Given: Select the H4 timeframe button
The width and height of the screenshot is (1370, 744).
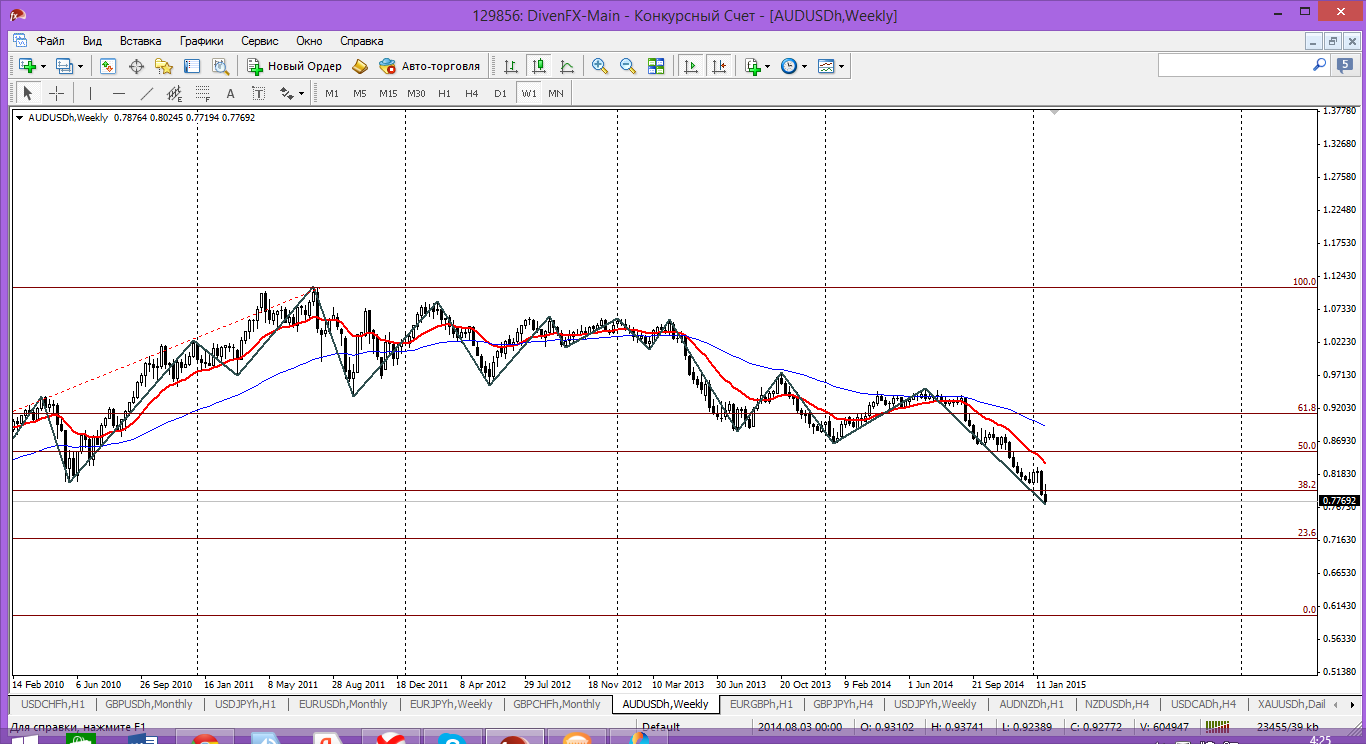Looking at the screenshot, I should click(472, 93).
